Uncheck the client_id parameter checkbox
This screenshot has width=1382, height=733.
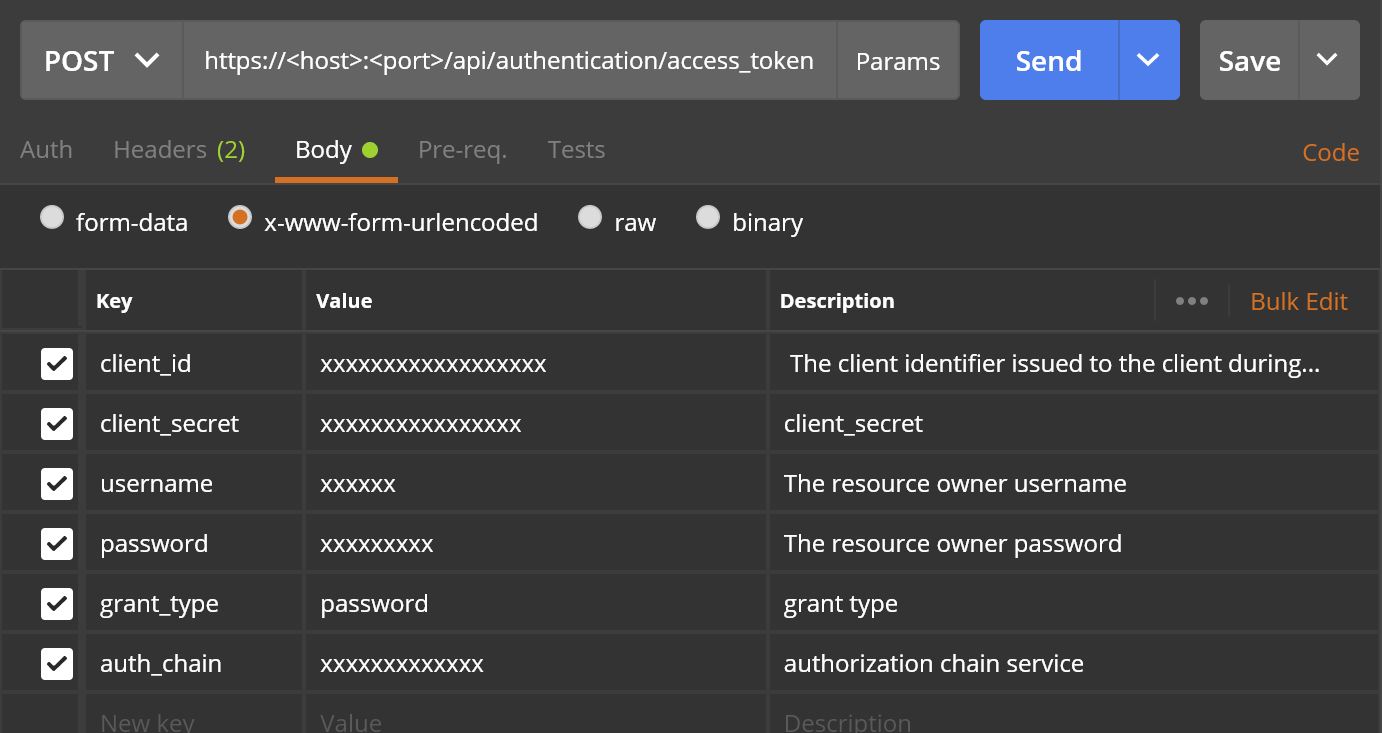pos(57,363)
